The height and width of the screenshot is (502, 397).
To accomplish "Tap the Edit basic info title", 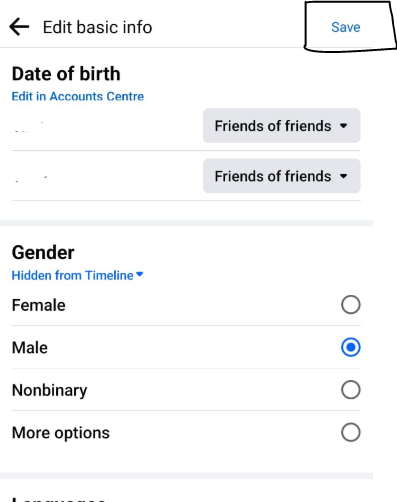I will [x=98, y=27].
